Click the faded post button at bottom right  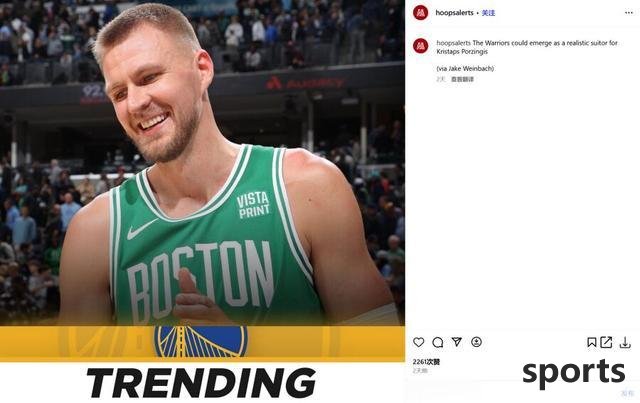click(x=627, y=393)
